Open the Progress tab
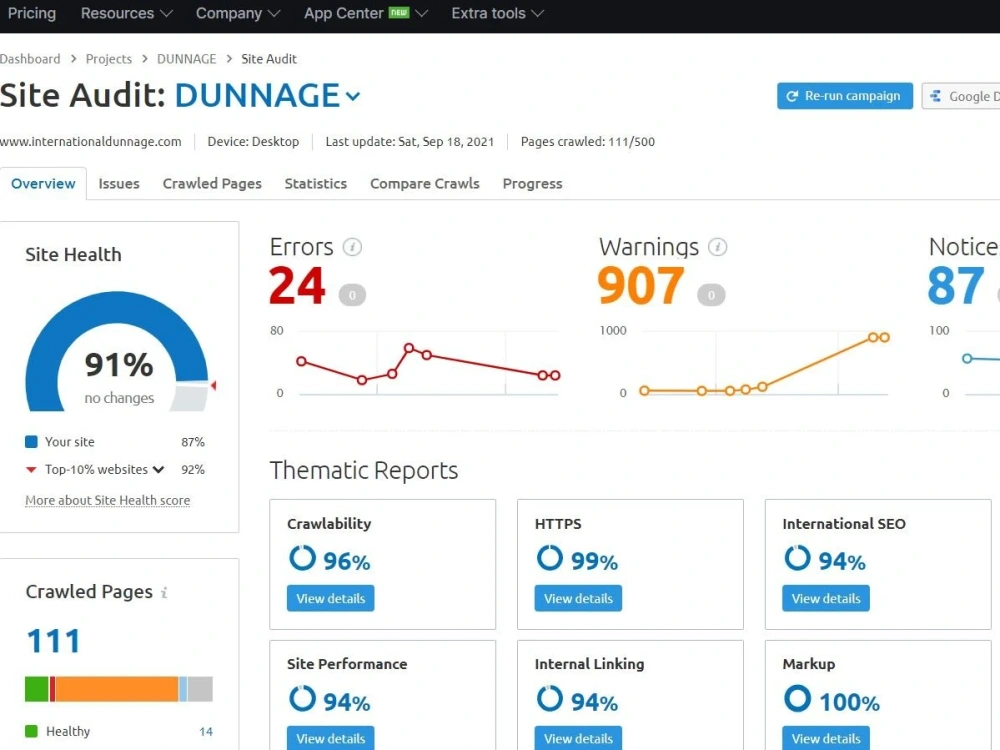 (533, 184)
